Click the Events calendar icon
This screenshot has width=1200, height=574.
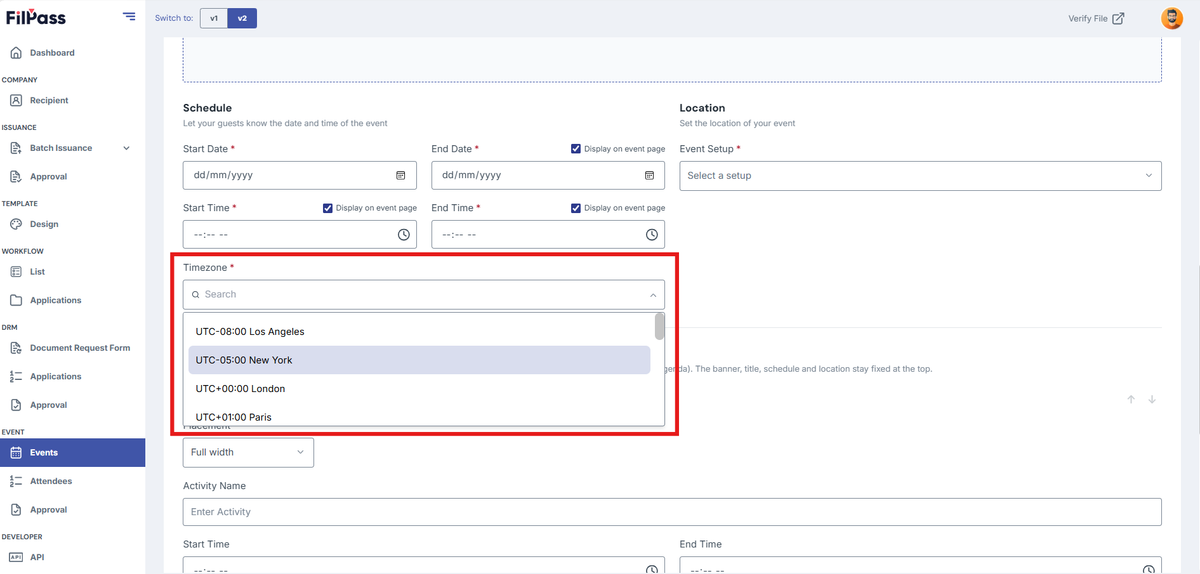(16, 453)
